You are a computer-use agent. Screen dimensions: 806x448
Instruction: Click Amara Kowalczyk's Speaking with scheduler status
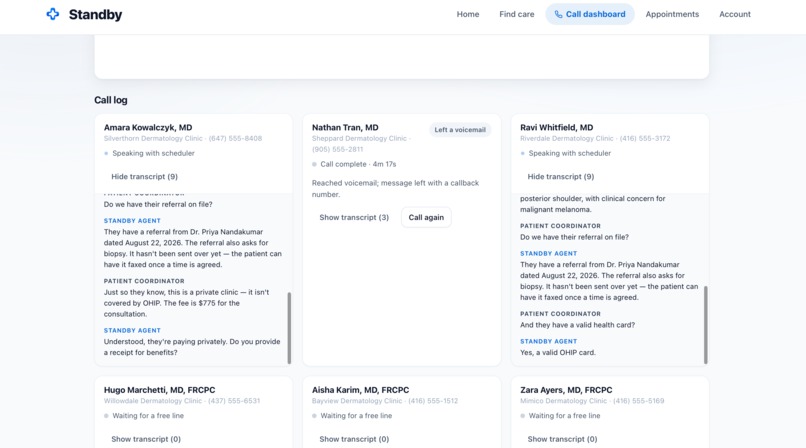click(154, 153)
